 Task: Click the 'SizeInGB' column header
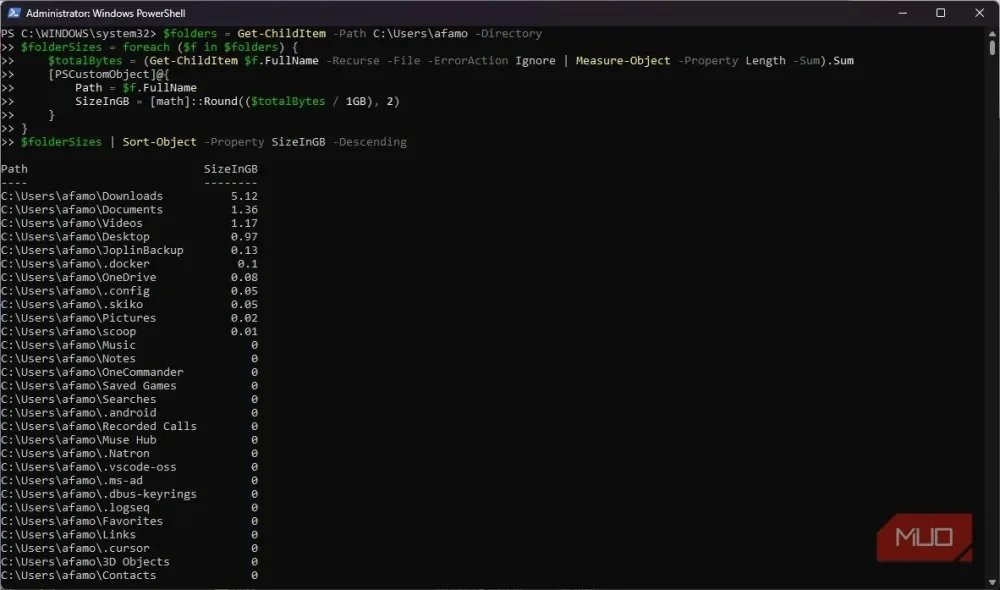pos(231,169)
